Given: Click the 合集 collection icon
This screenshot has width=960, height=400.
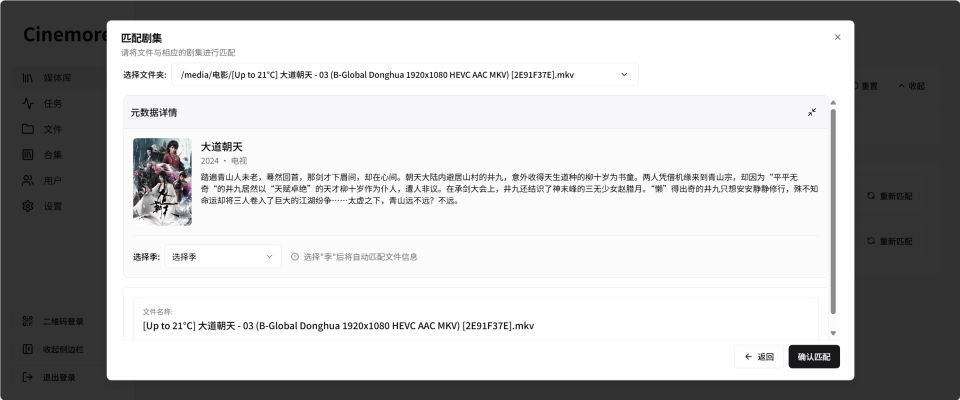Looking at the screenshot, I should click(x=28, y=155).
